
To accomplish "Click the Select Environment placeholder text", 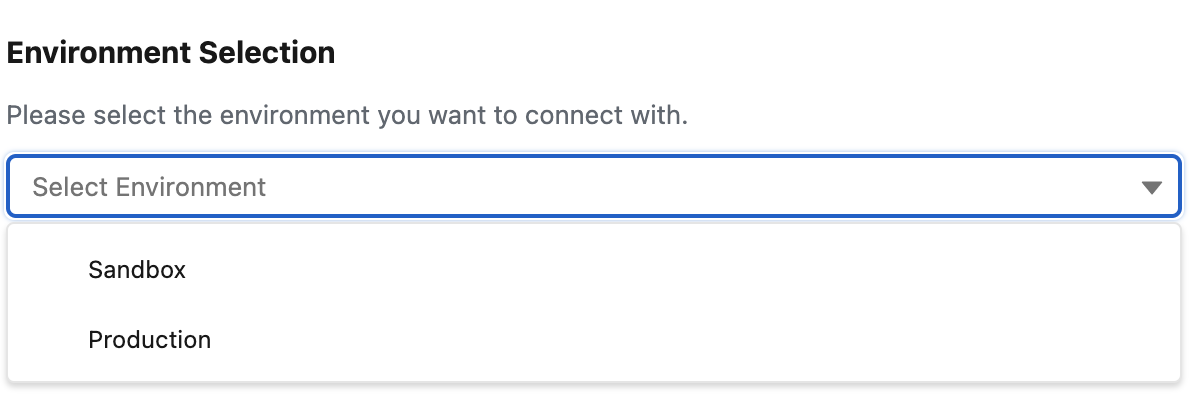I will [x=149, y=187].
